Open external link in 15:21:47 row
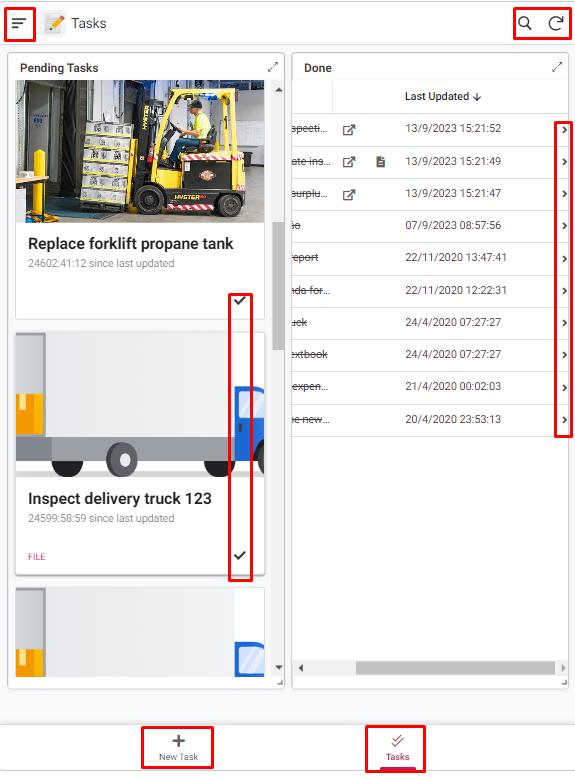575x779 pixels. (x=349, y=194)
